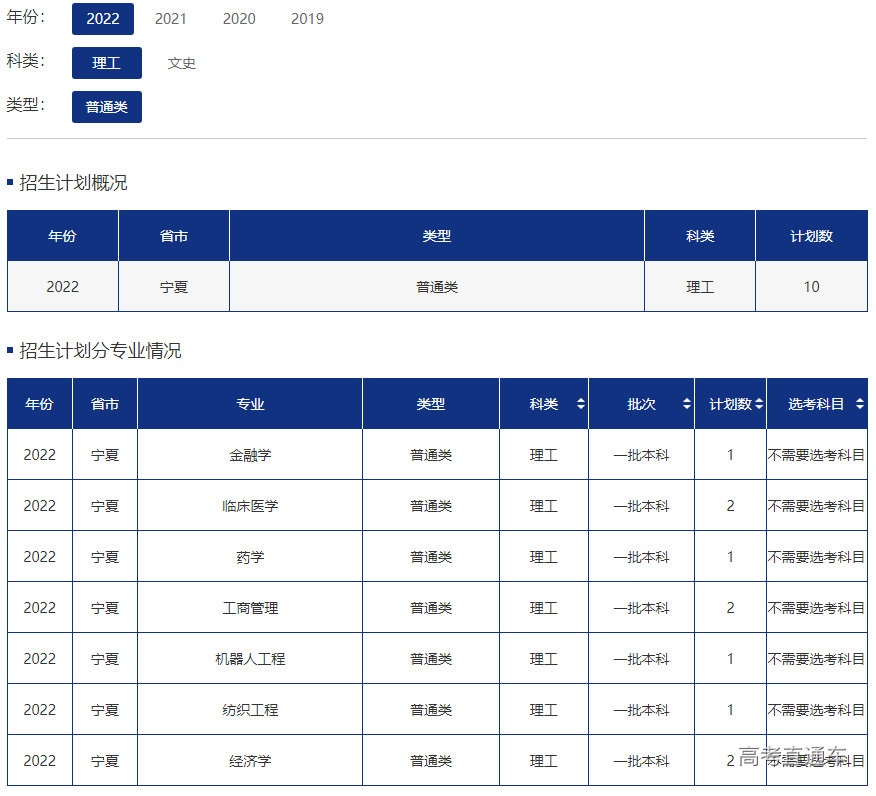Switch to year 2020
This screenshot has width=876, height=796.
point(238,19)
